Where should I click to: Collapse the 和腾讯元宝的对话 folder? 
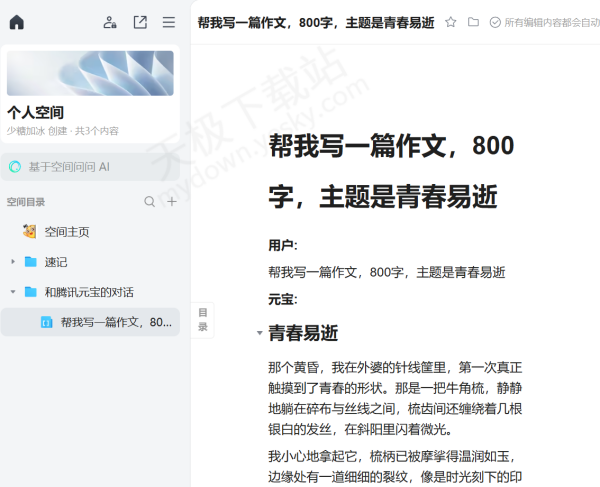pos(13,292)
